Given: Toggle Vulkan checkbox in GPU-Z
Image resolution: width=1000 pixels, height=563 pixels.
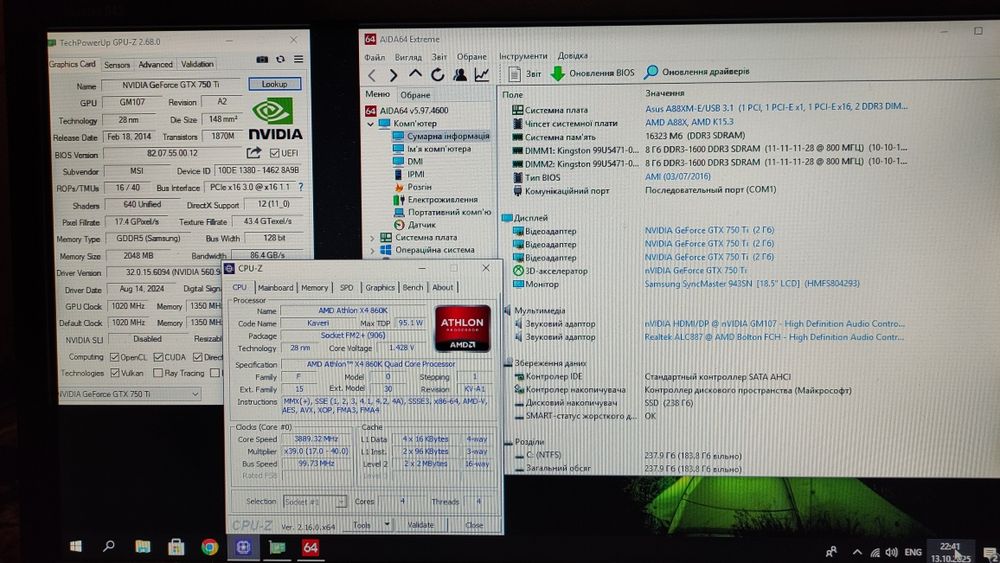Looking at the screenshot, I should [x=115, y=372].
